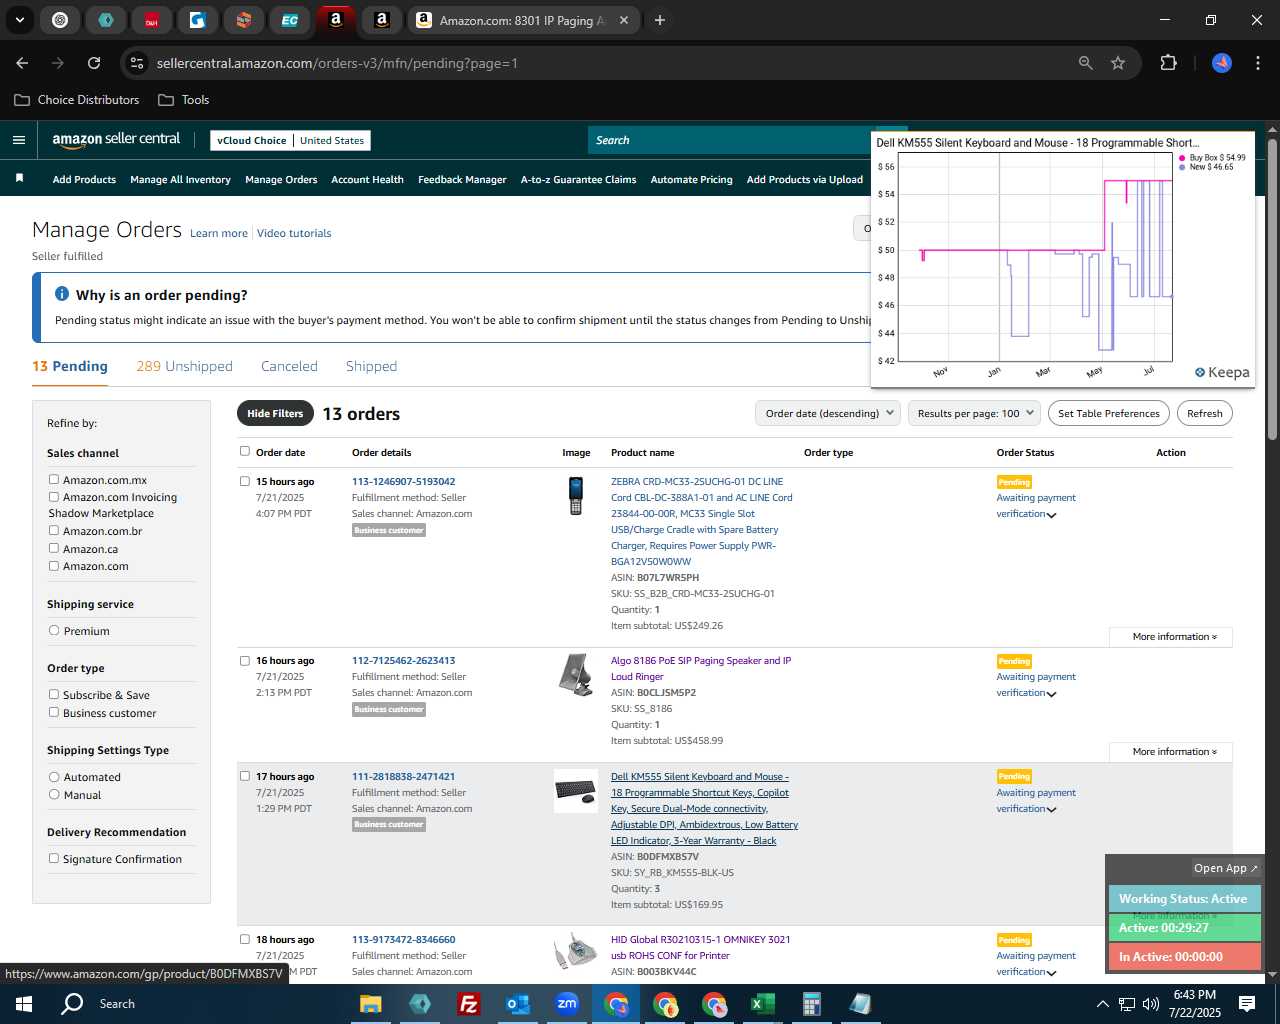This screenshot has width=1280, height=1024.
Task: Check the Amazon.com.br sales channel filter
Action: pyautogui.click(x=54, y=531)
